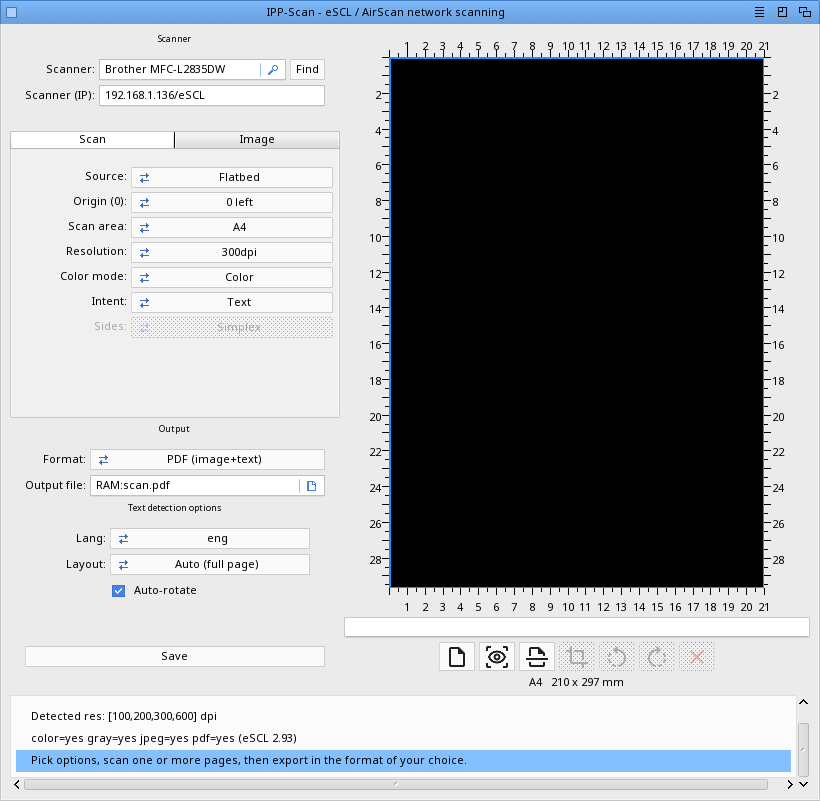Switch to the Scan tab

[x=93, y=140]
